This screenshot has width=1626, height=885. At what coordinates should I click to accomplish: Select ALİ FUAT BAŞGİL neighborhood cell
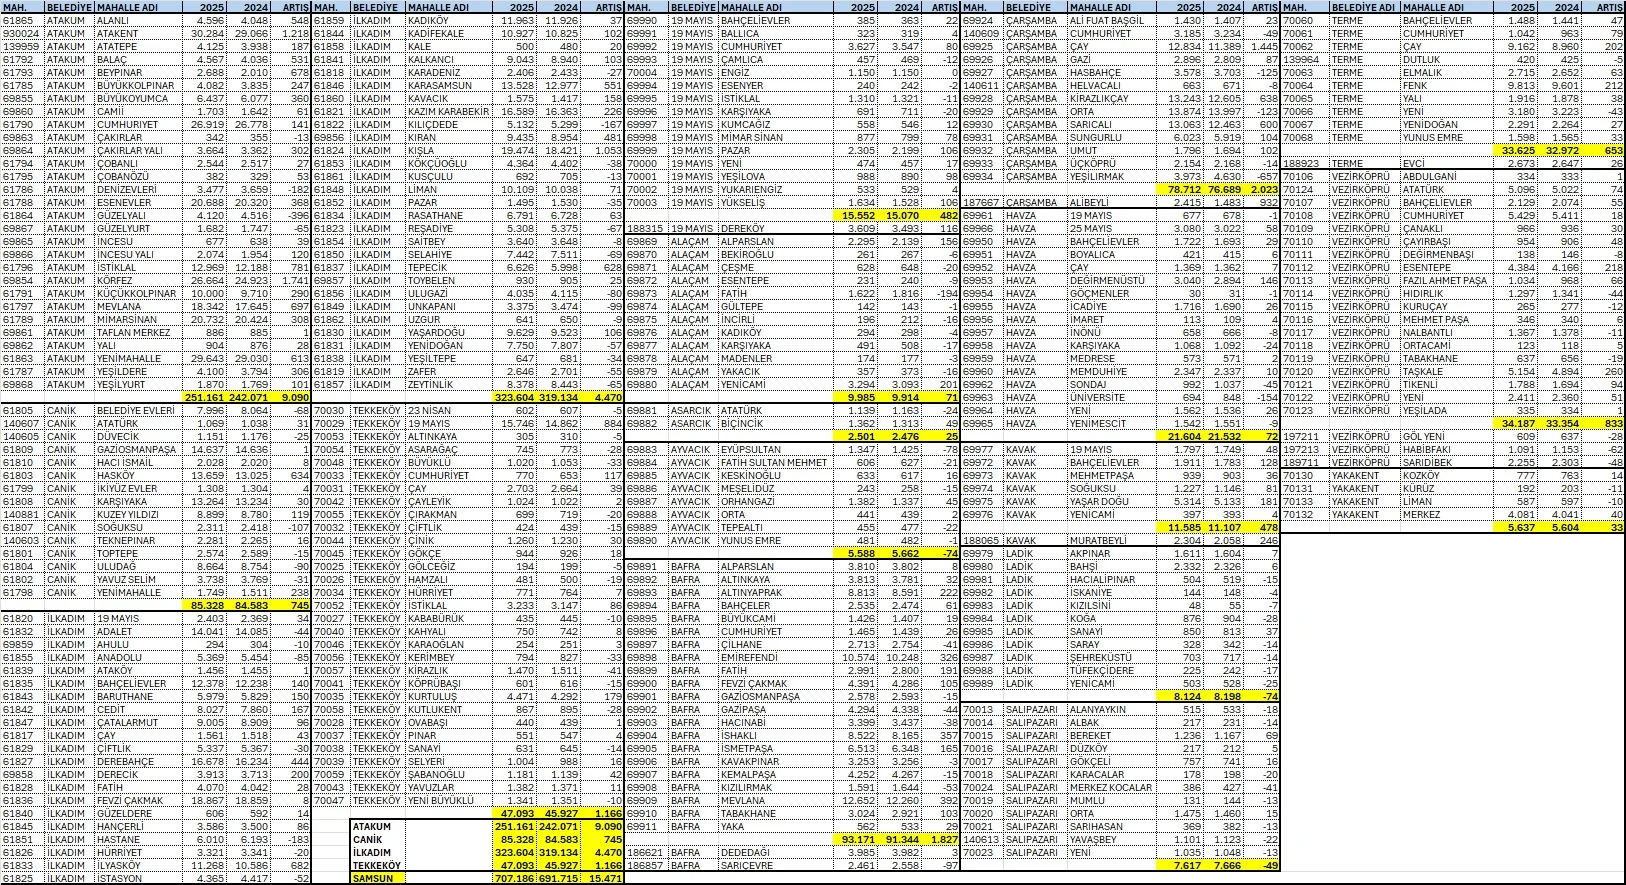click(1106, 20)
